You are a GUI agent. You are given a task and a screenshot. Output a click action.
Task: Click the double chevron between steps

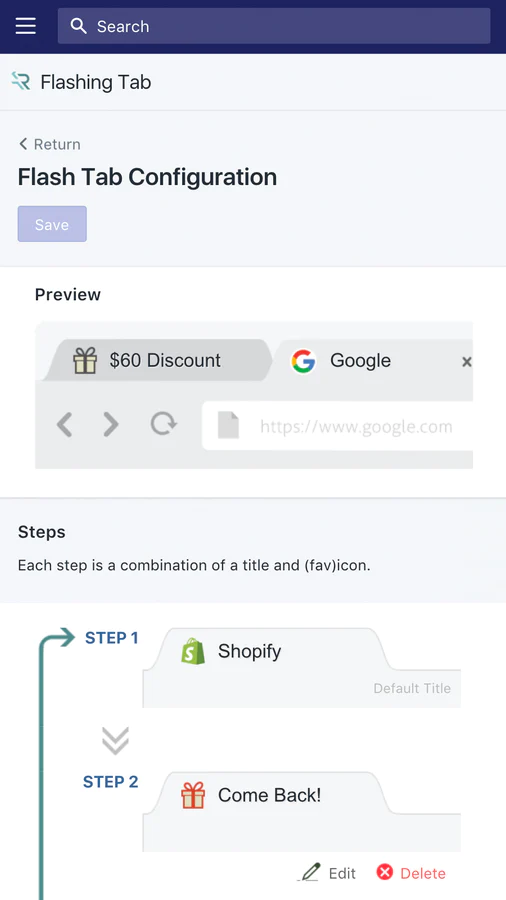pos(115,741)
